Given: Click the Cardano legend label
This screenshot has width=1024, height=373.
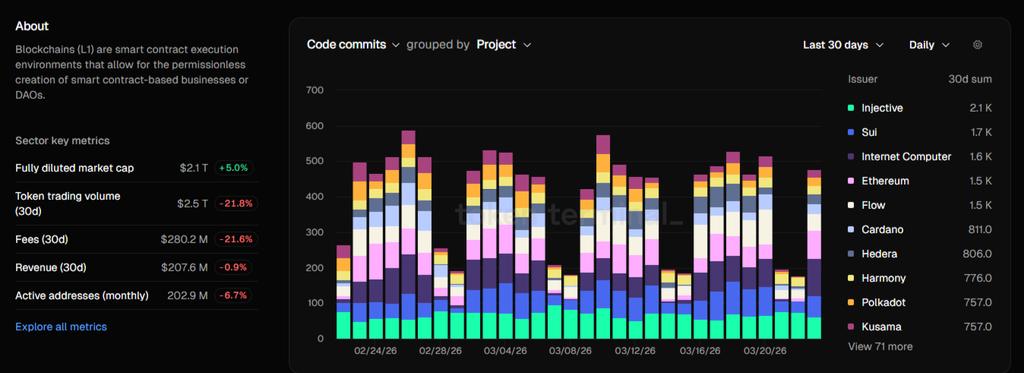Looking at the screenshot, I should 882,230.
